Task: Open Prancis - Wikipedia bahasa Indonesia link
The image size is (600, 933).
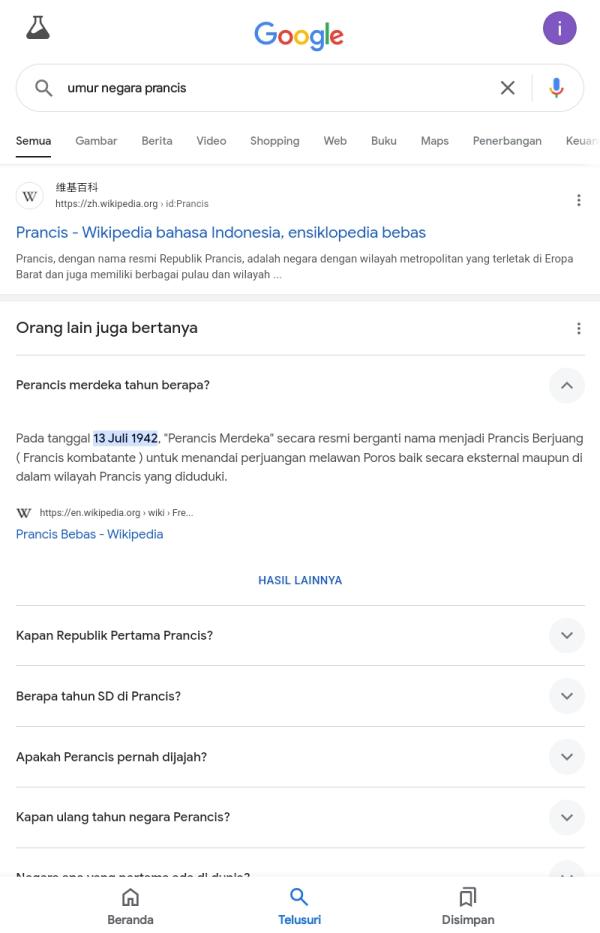Action: [221, 232]
